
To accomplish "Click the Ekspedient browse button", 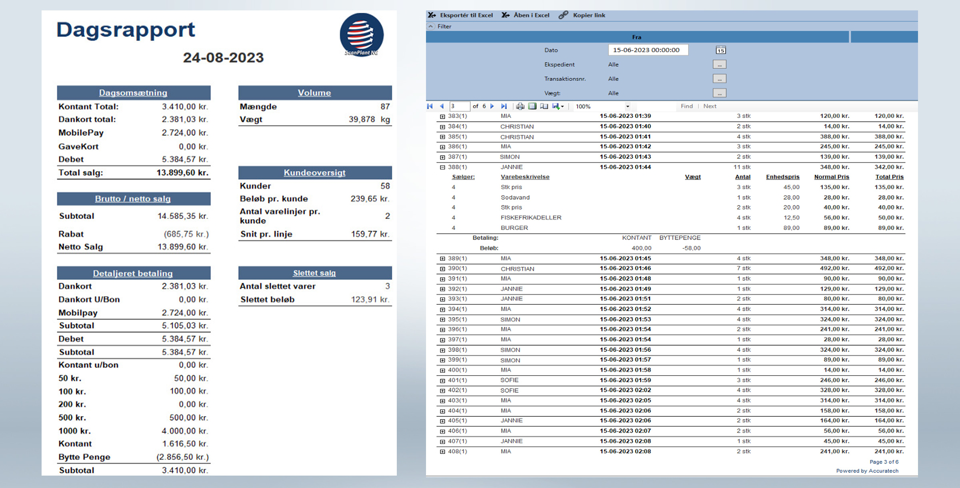I will 719,64.
